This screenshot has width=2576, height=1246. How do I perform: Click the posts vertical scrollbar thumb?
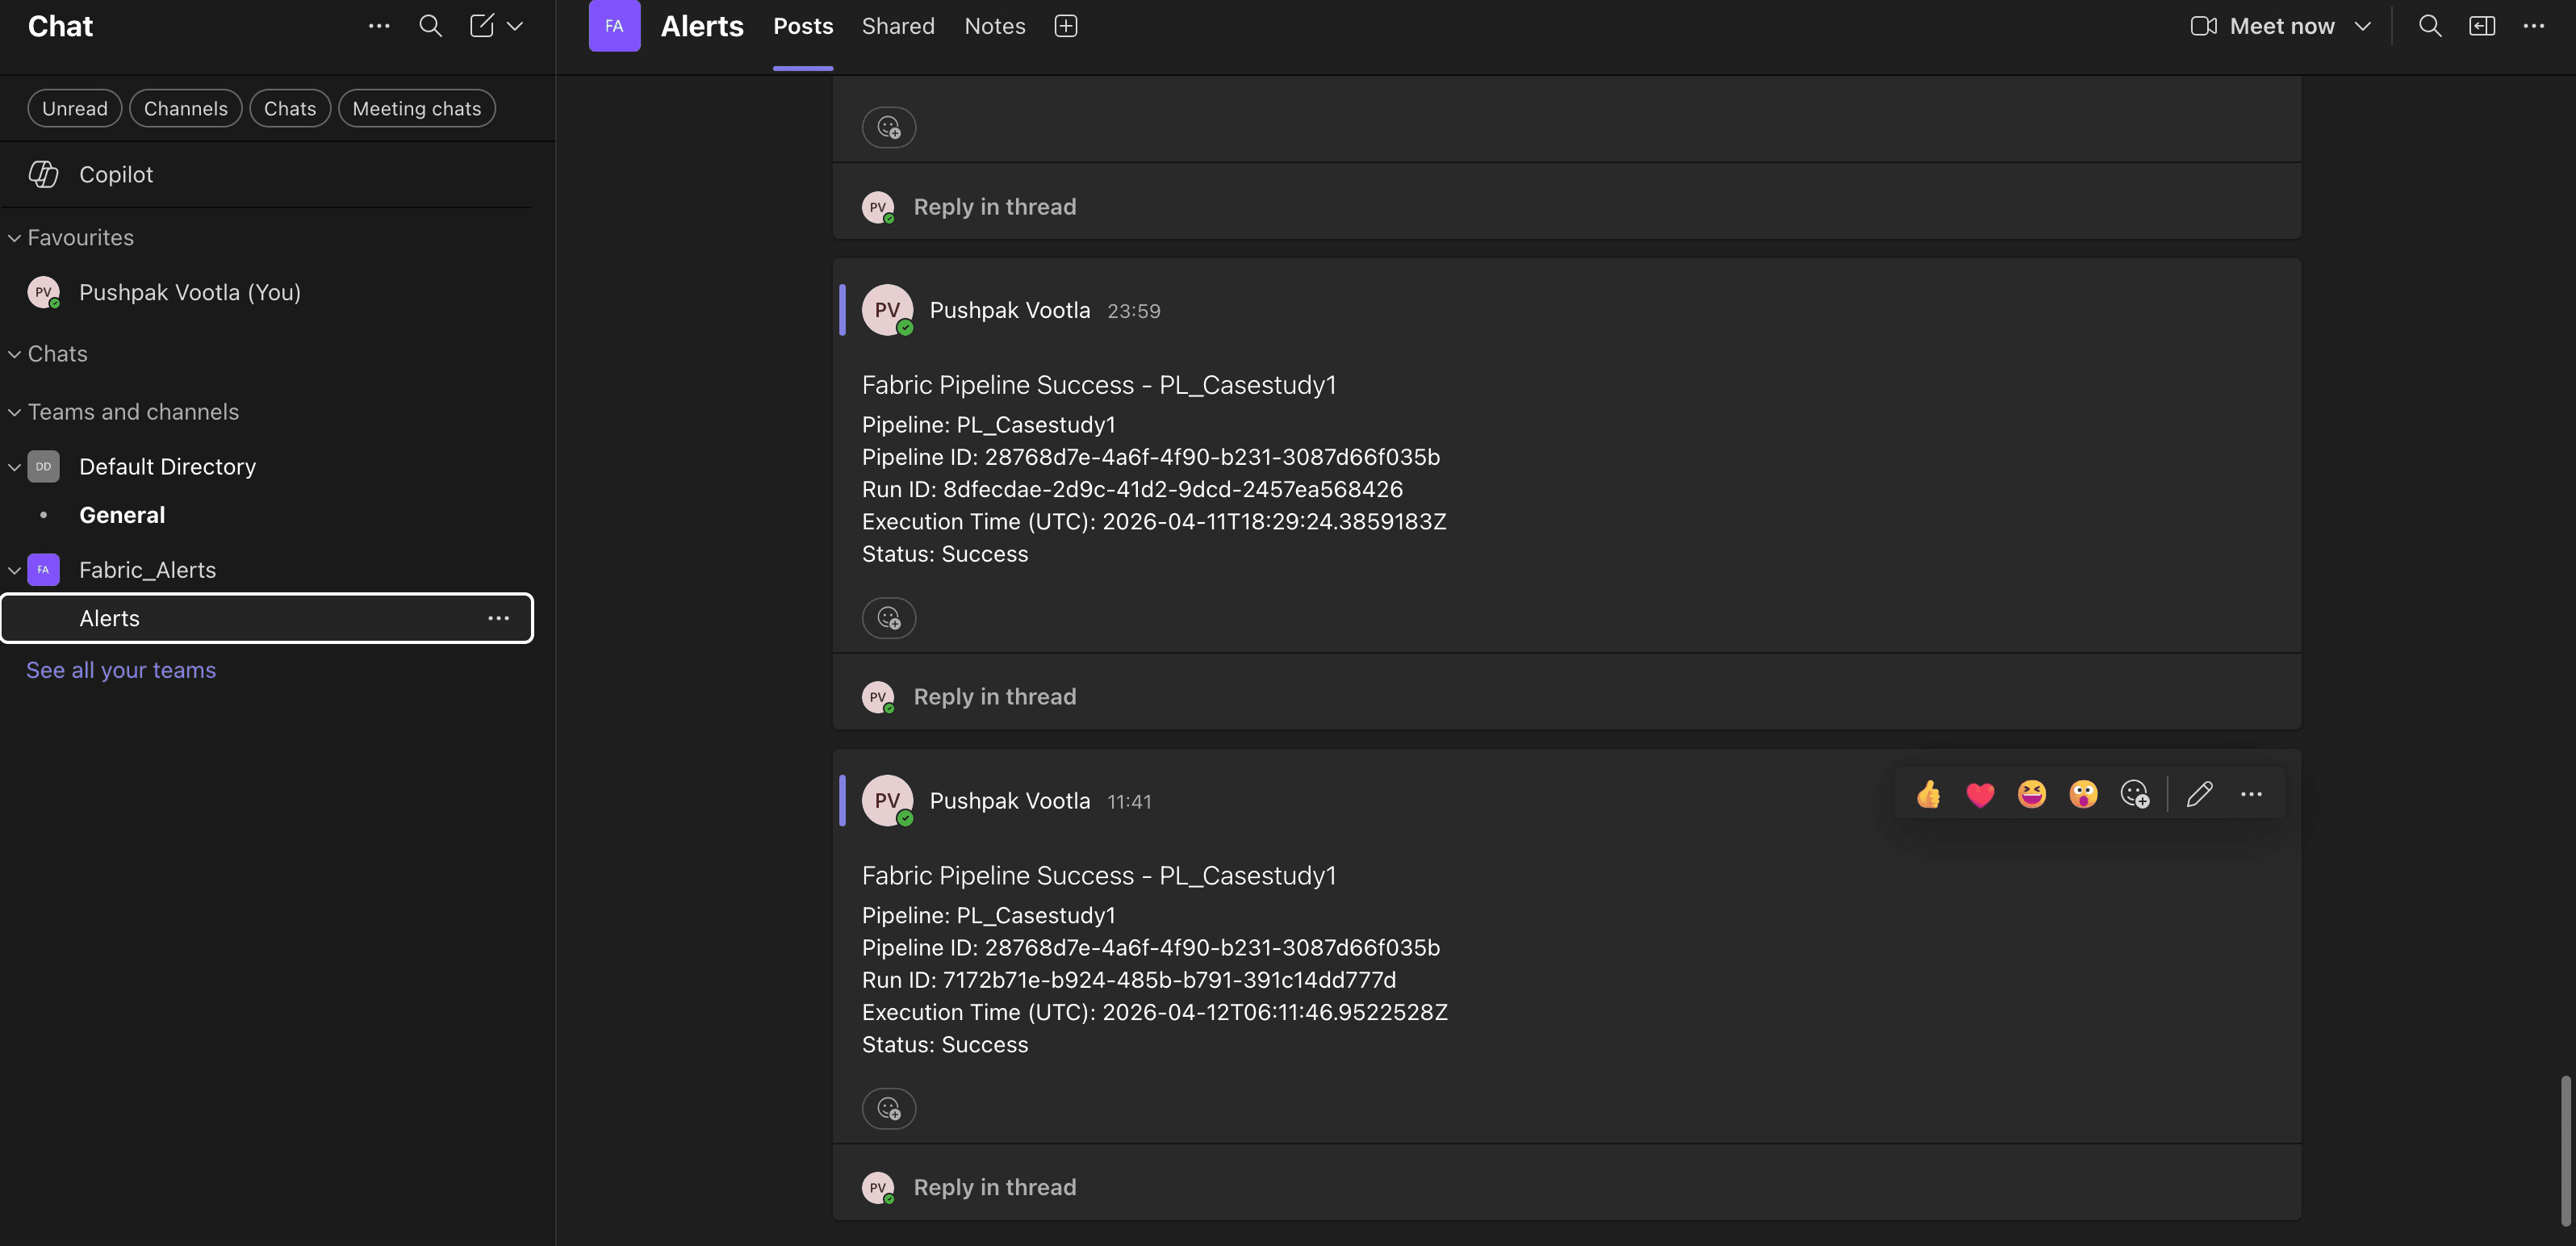click(x=2566, y=1150)
